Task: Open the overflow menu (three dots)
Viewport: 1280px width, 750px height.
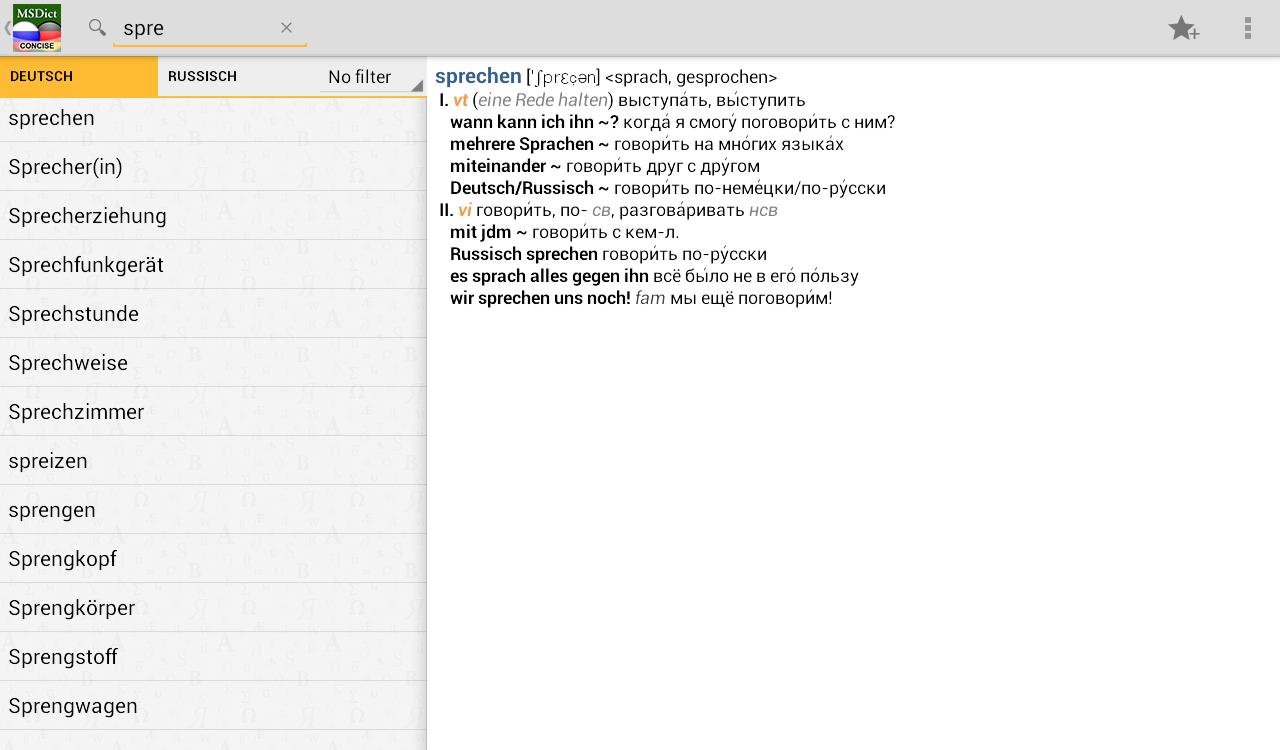Action: (1247, 28)
